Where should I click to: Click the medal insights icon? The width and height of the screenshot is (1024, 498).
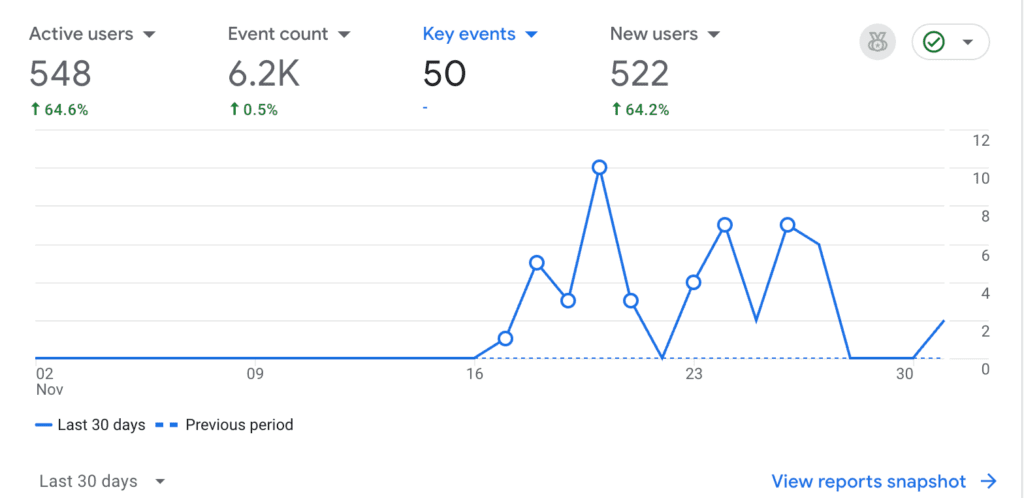pyautogui.click(x=877, y=42)
